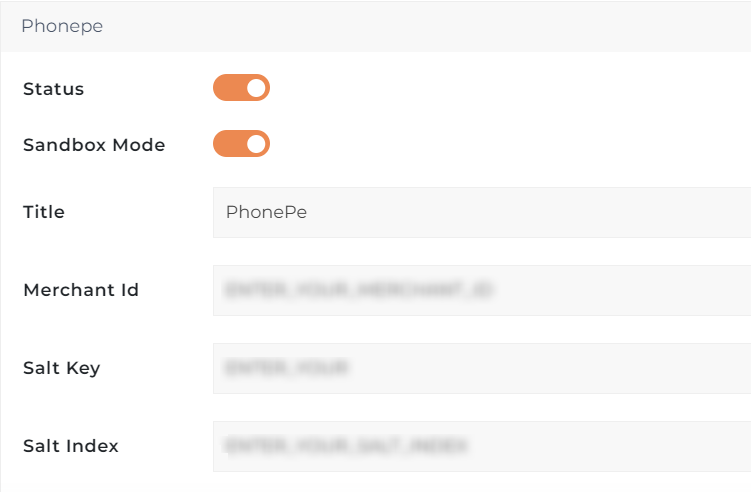
Task: Click the "Phonepe" heading text
Action: pos(62,26)
